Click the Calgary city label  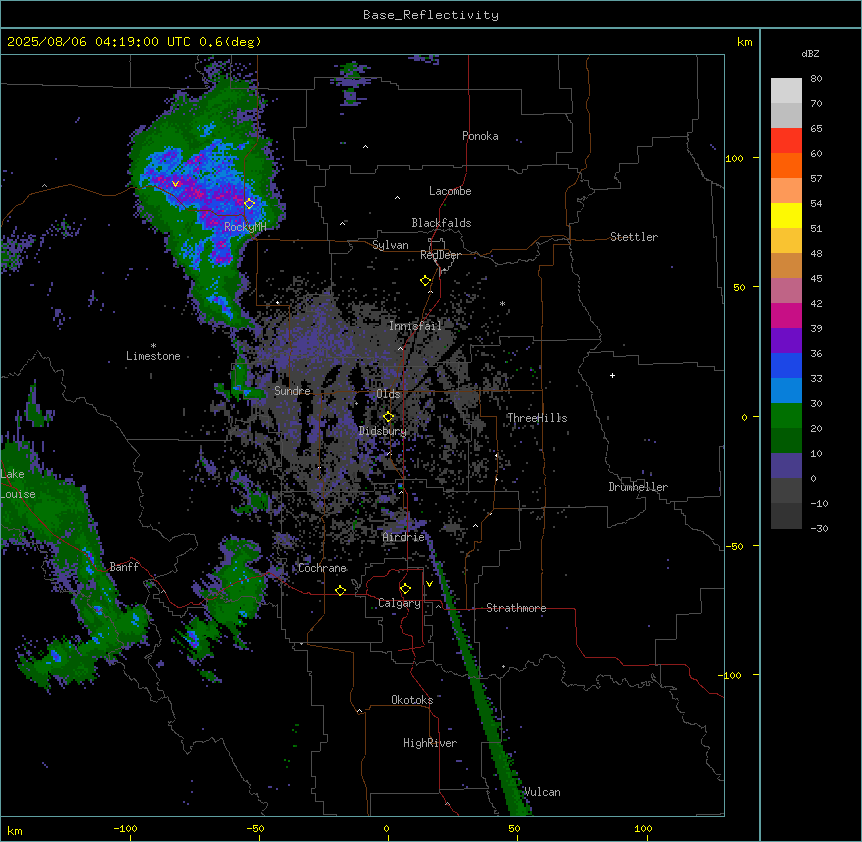[x=399, y=603]
